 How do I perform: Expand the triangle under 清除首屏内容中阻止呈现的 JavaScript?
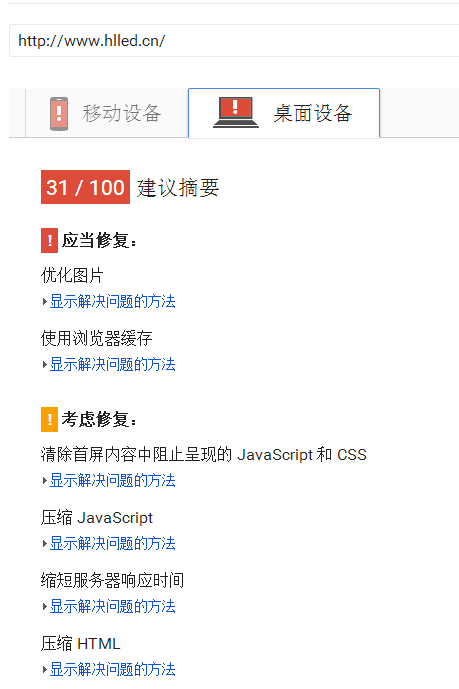45,481
